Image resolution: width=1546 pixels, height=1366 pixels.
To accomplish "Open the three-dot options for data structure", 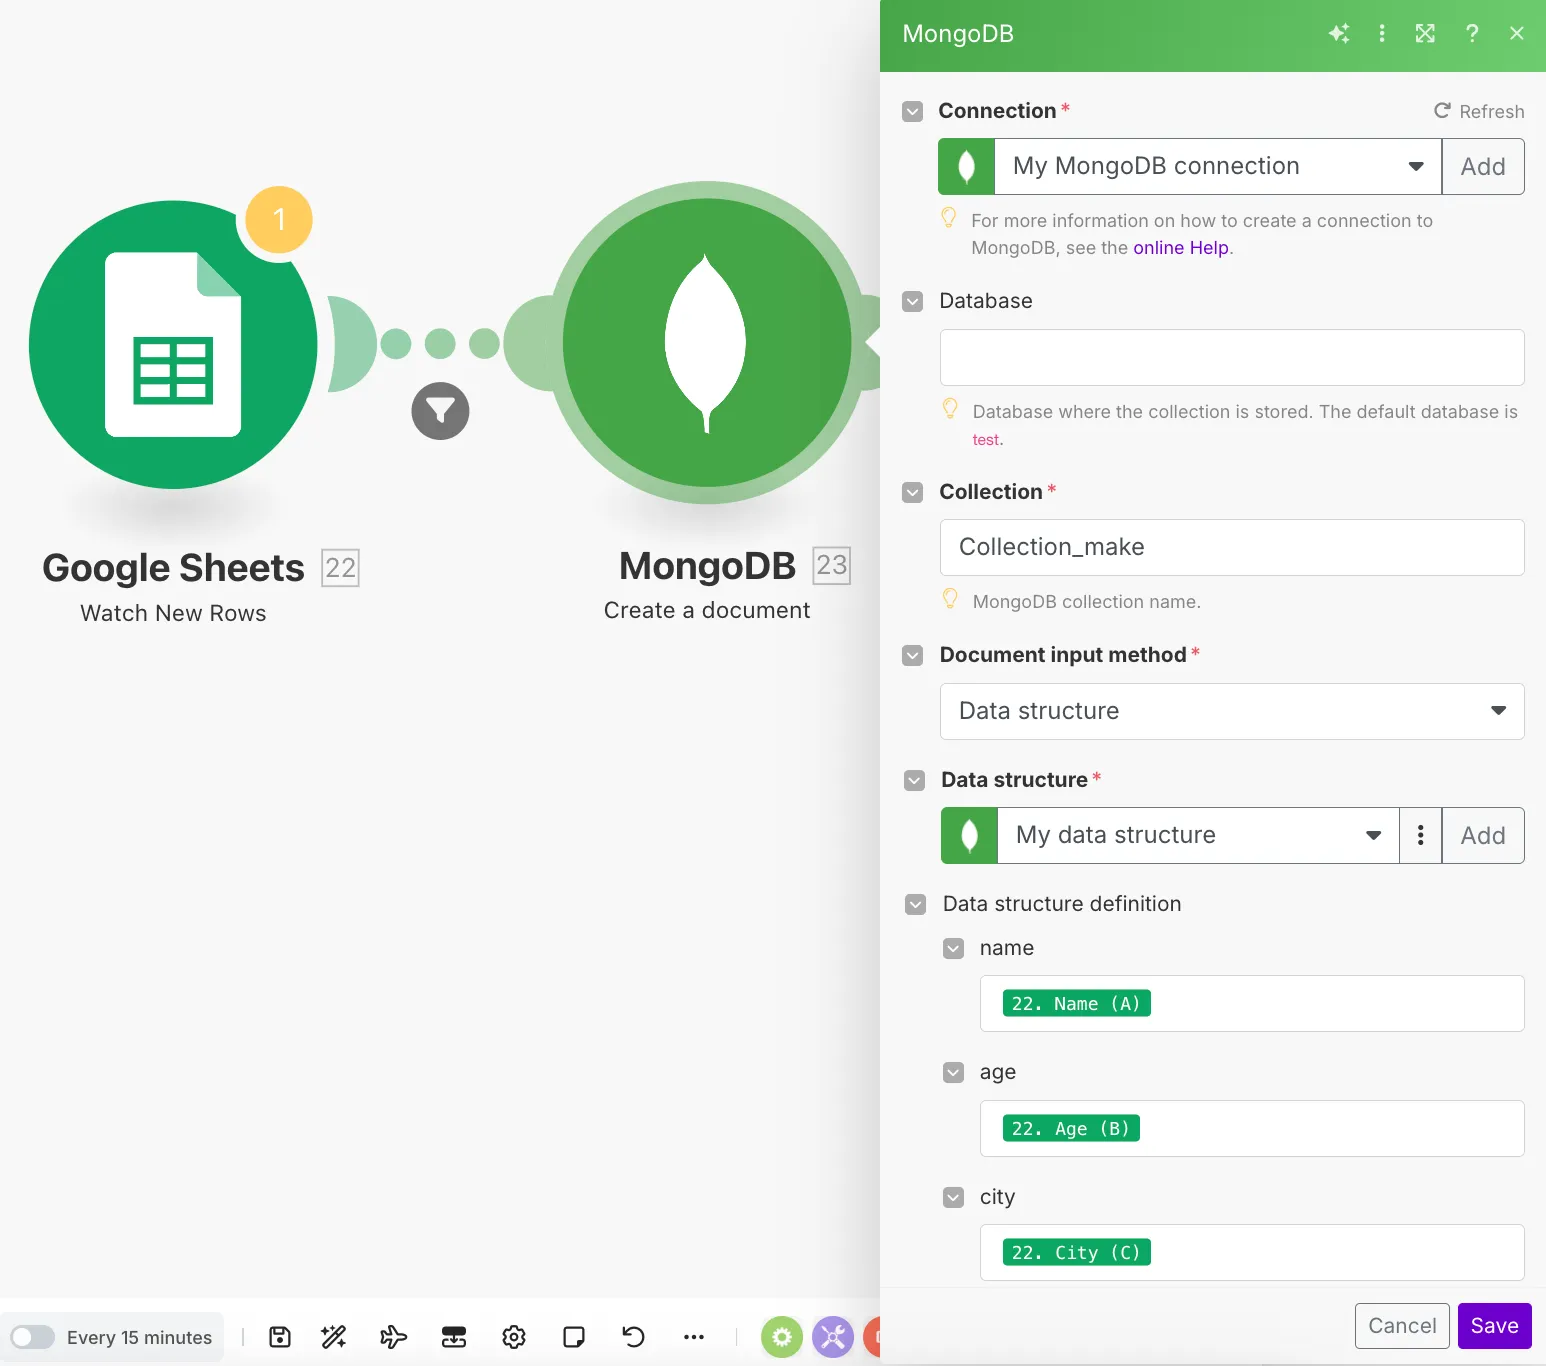I will pos(1421,835).
